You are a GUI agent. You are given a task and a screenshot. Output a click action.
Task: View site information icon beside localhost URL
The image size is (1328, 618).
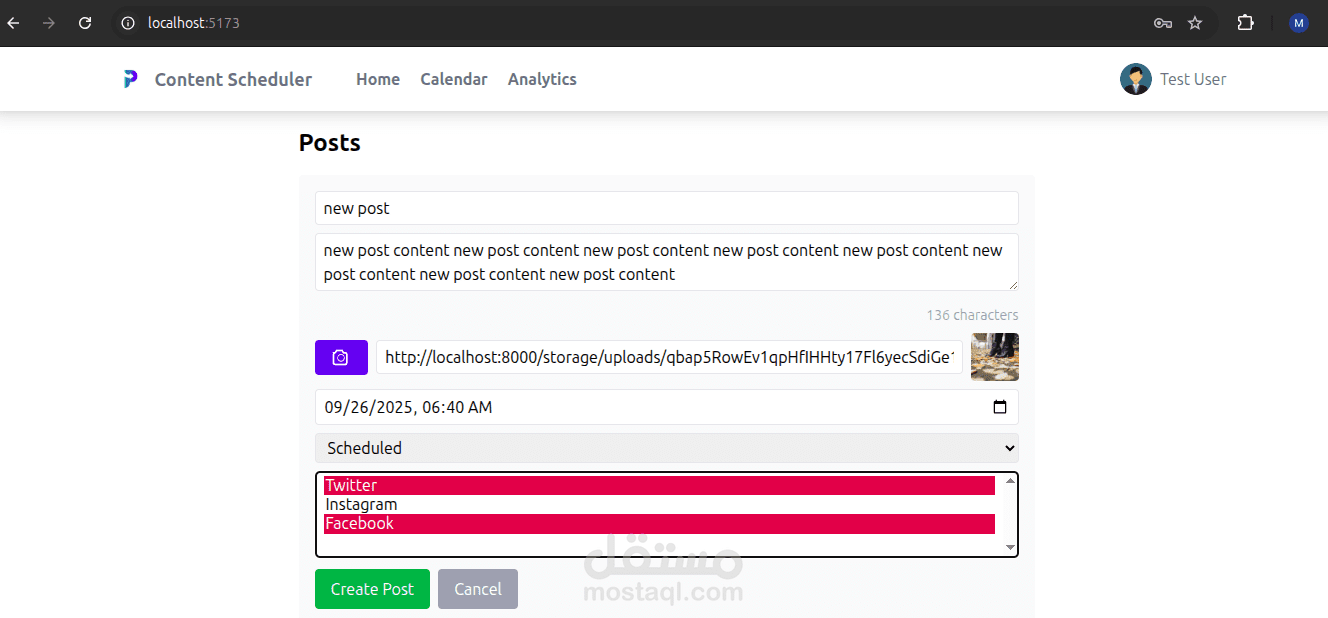[128, 23]
